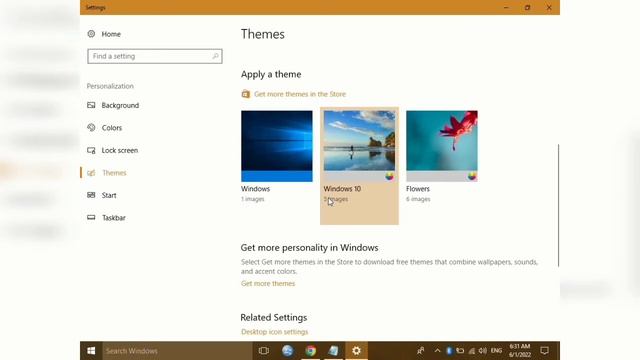Close the Settings window
Image resolution: width=640 pixels, height=360 pixels.
pos(549,7)
